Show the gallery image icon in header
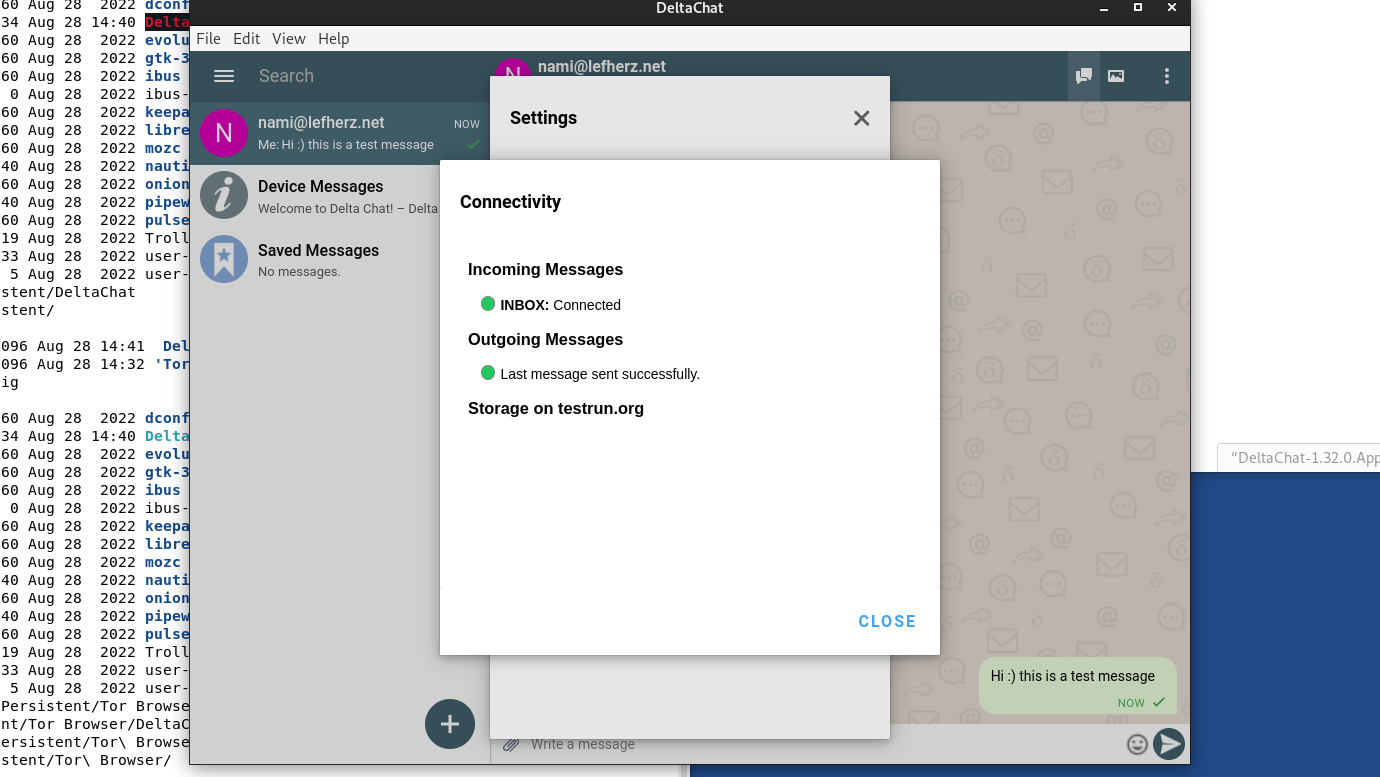This screenshot has width=1380, height=777. 1116,76
